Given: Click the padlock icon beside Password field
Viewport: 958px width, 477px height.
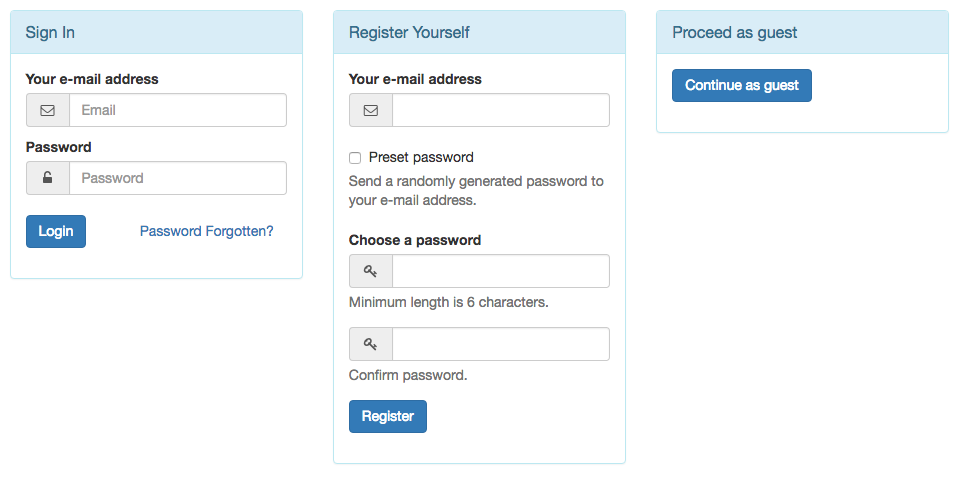Looking at the screenshot, I should 48,178.
